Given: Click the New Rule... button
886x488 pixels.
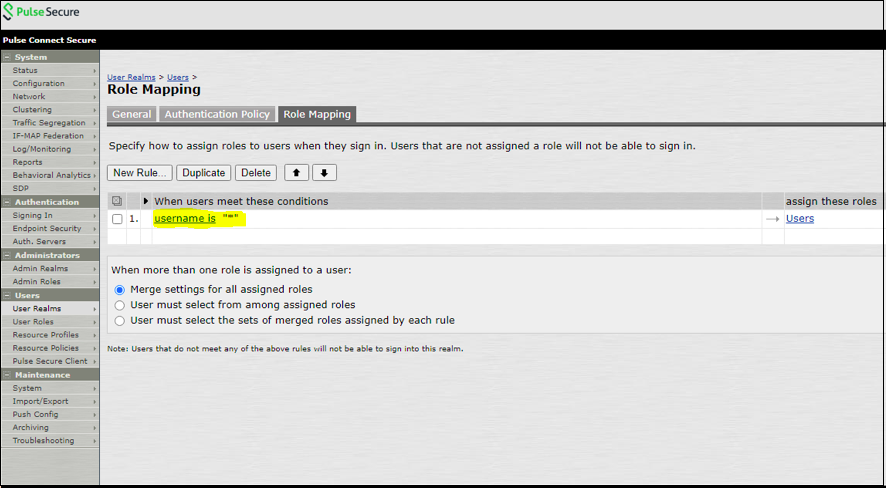Looking at the screenshot, I should 140,173.
